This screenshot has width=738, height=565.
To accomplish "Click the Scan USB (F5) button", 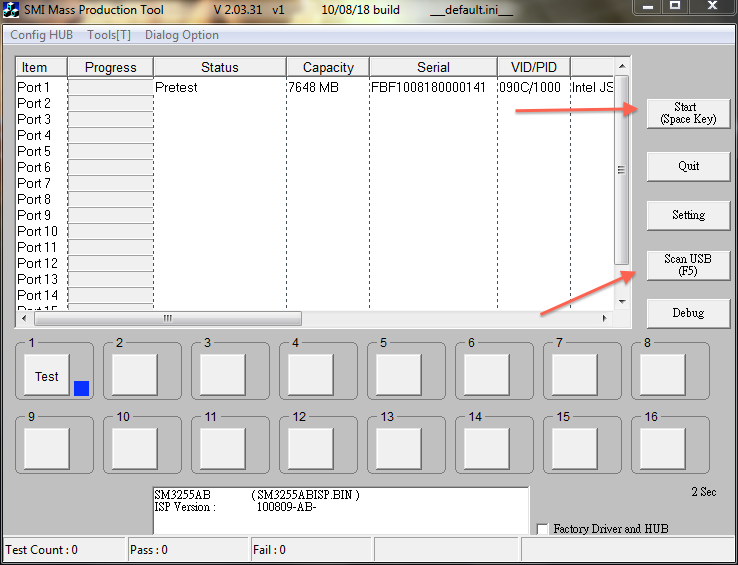I will click(688, 265).
